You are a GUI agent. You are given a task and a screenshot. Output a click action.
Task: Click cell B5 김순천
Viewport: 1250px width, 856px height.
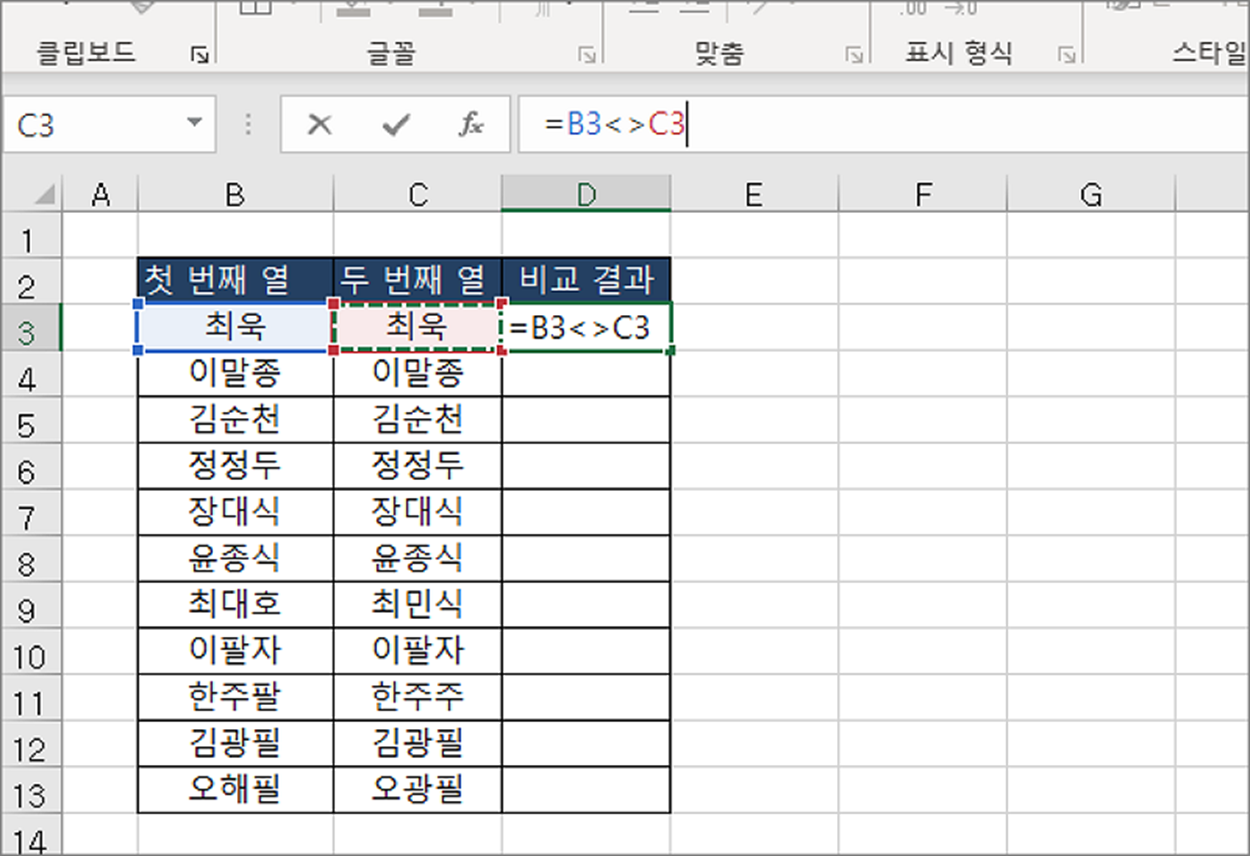tap(235, 420)
